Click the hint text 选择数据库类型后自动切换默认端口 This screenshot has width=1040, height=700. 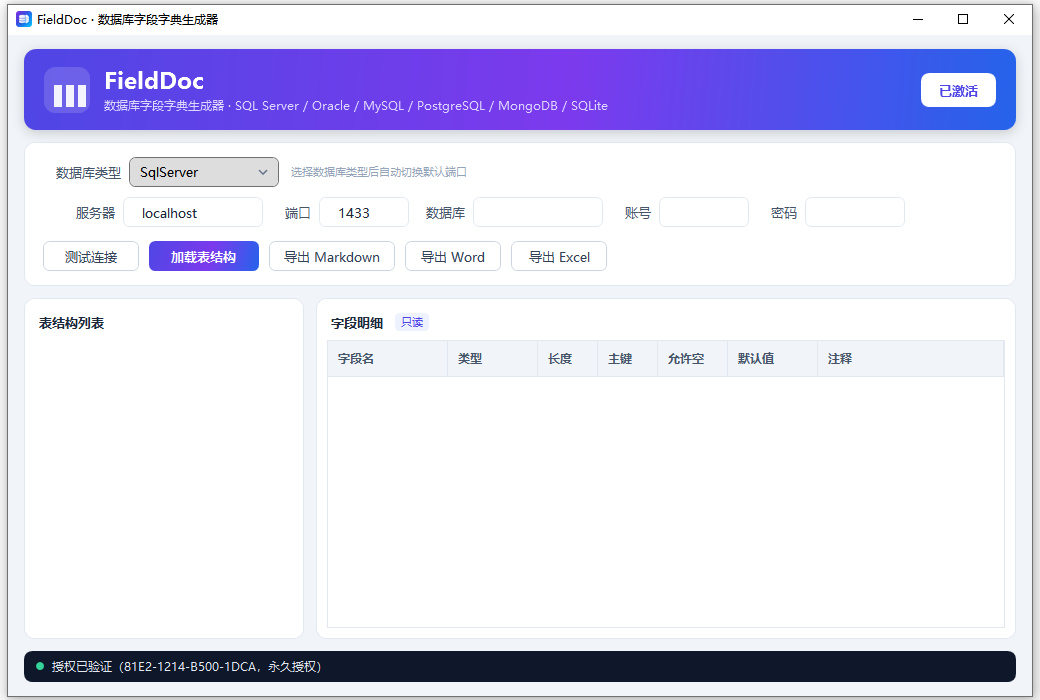pyautogui.click(x=379, y=172)
